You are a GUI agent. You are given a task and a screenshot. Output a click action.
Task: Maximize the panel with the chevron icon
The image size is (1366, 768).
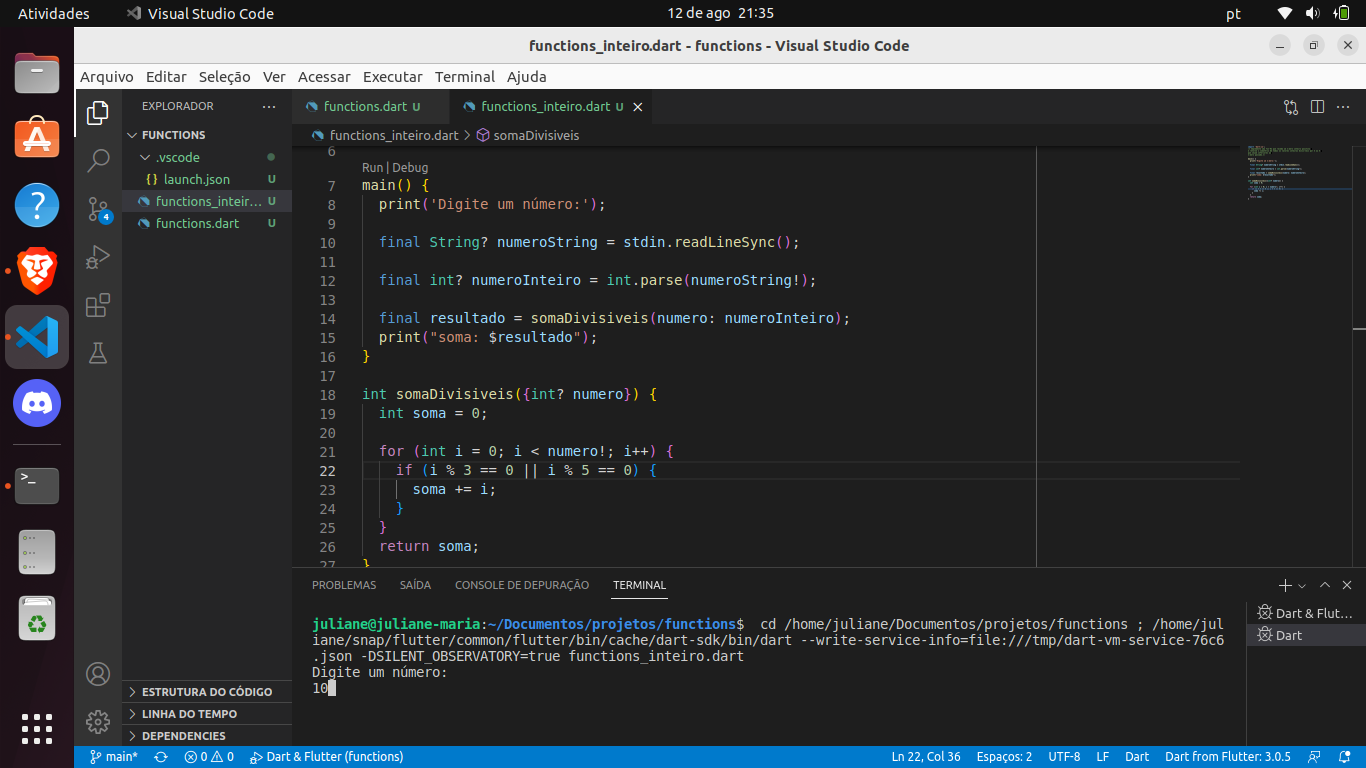pyautogui.click(x=1324, y=585)
